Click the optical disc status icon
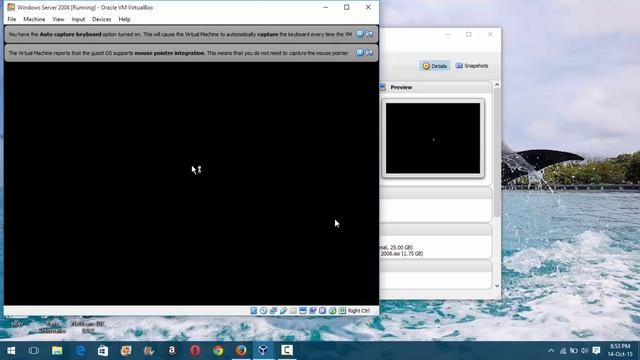640x360 pixels. pos(263,311)
